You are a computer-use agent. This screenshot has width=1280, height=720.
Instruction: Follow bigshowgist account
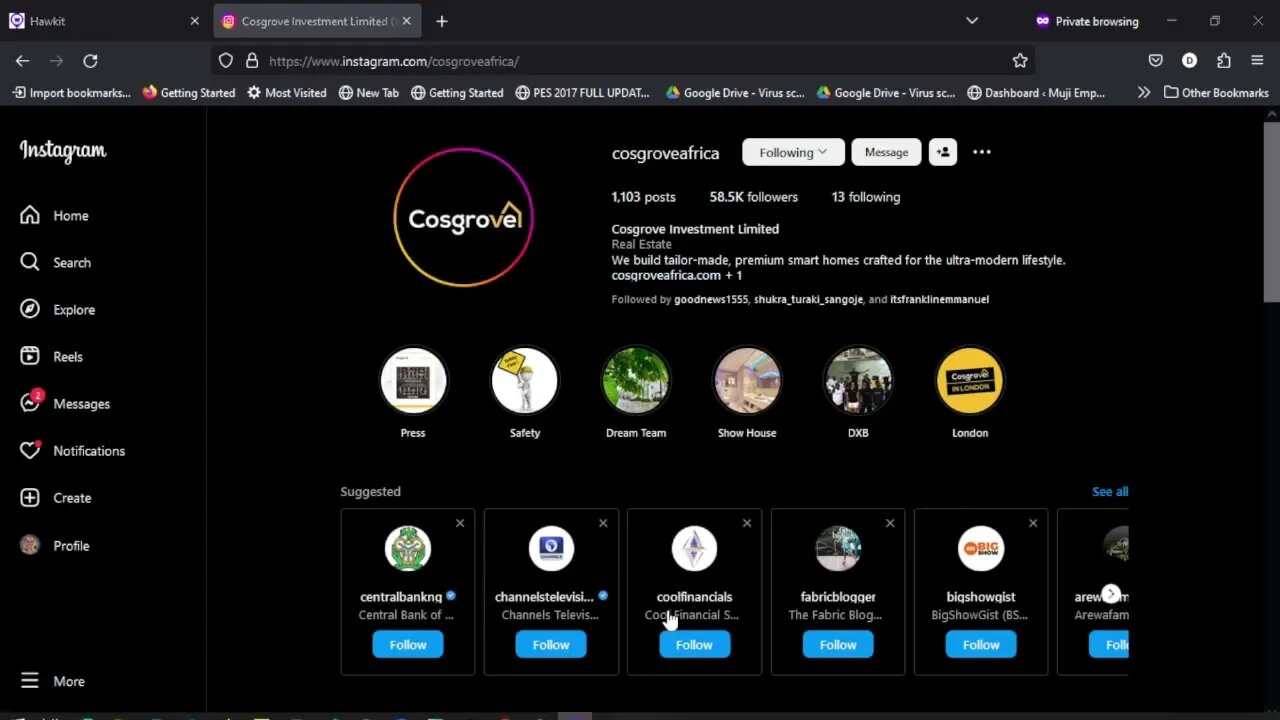click(x=981, y=645)
